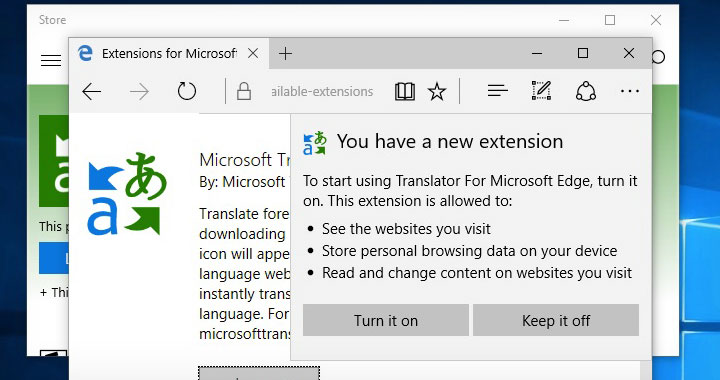720x380 pixels.
Task: Click the address bar lock icon
Action: (x=244, y=91)
